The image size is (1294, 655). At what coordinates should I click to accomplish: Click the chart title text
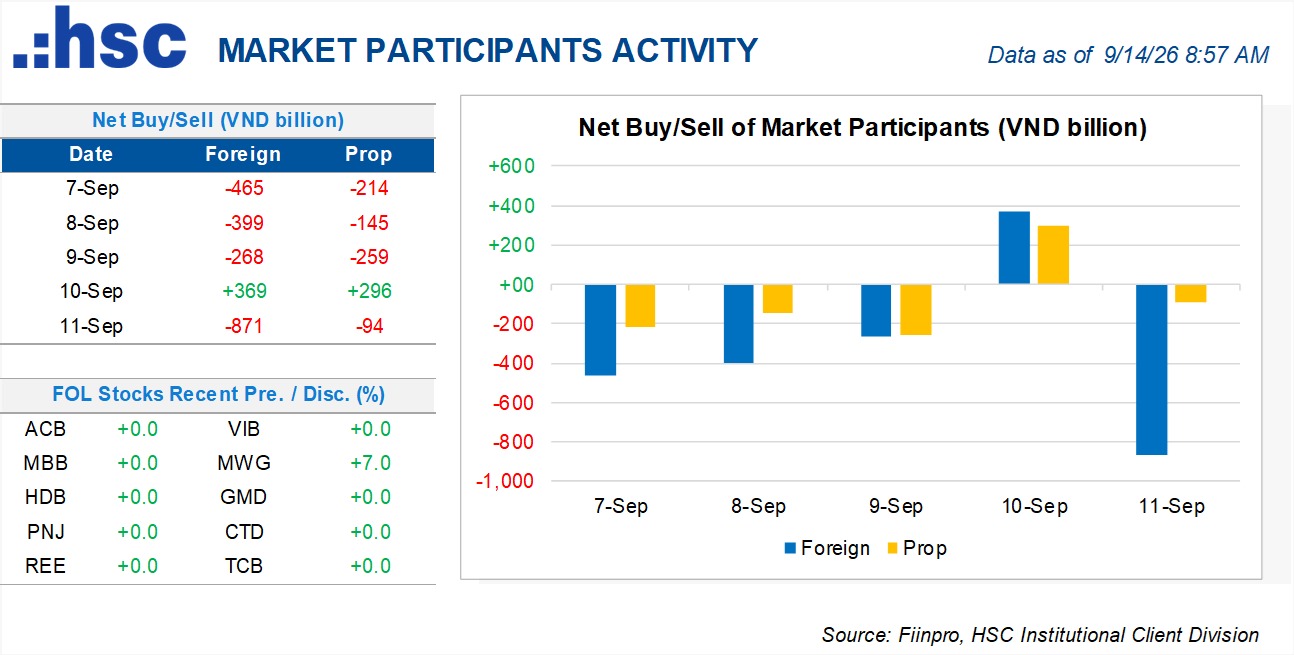(862, 128)
